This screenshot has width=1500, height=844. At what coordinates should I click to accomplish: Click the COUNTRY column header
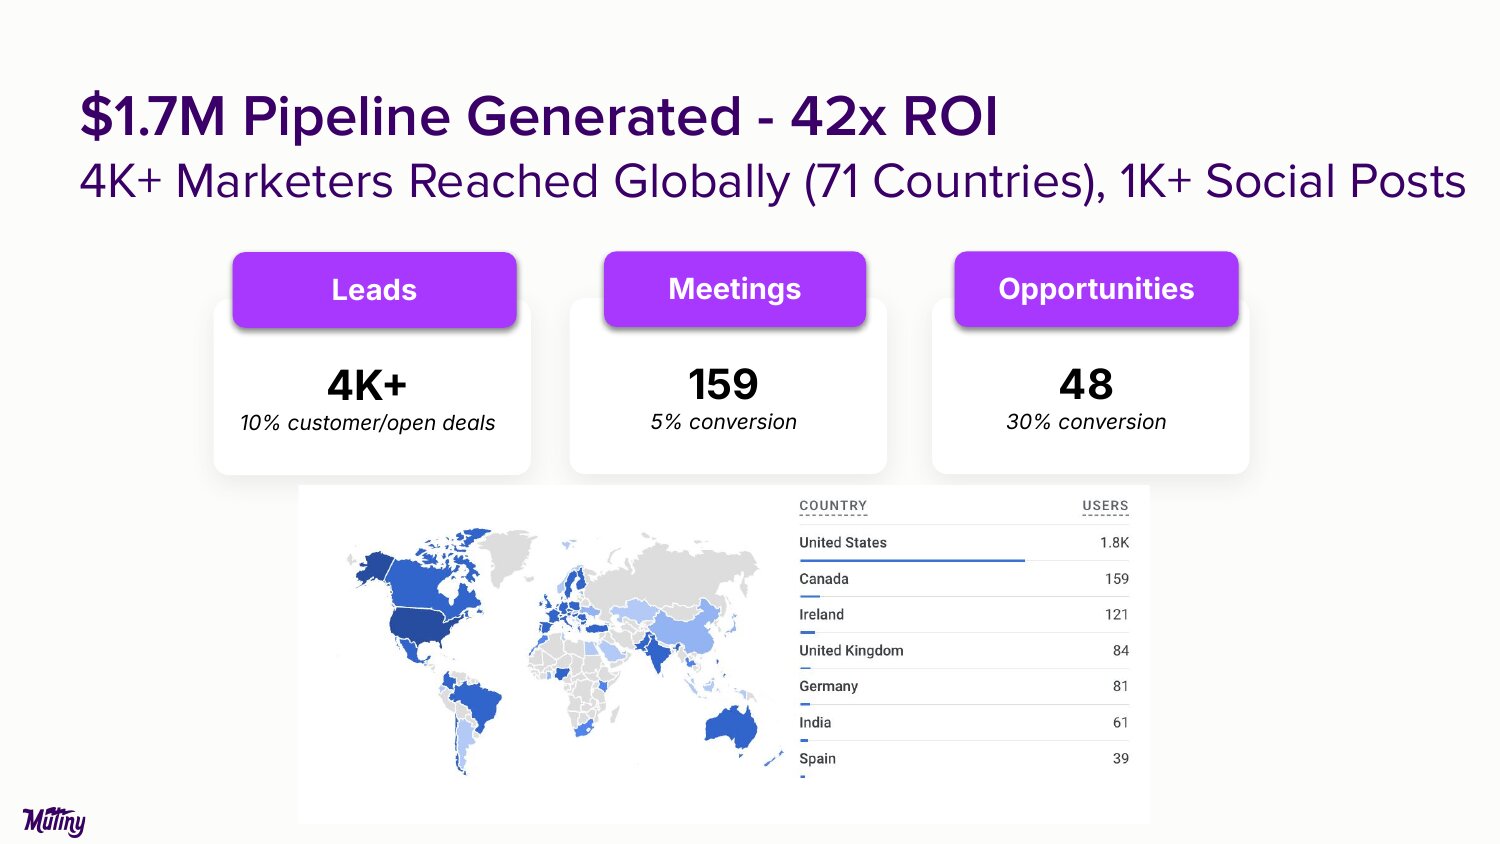click(x=833, y=506)
